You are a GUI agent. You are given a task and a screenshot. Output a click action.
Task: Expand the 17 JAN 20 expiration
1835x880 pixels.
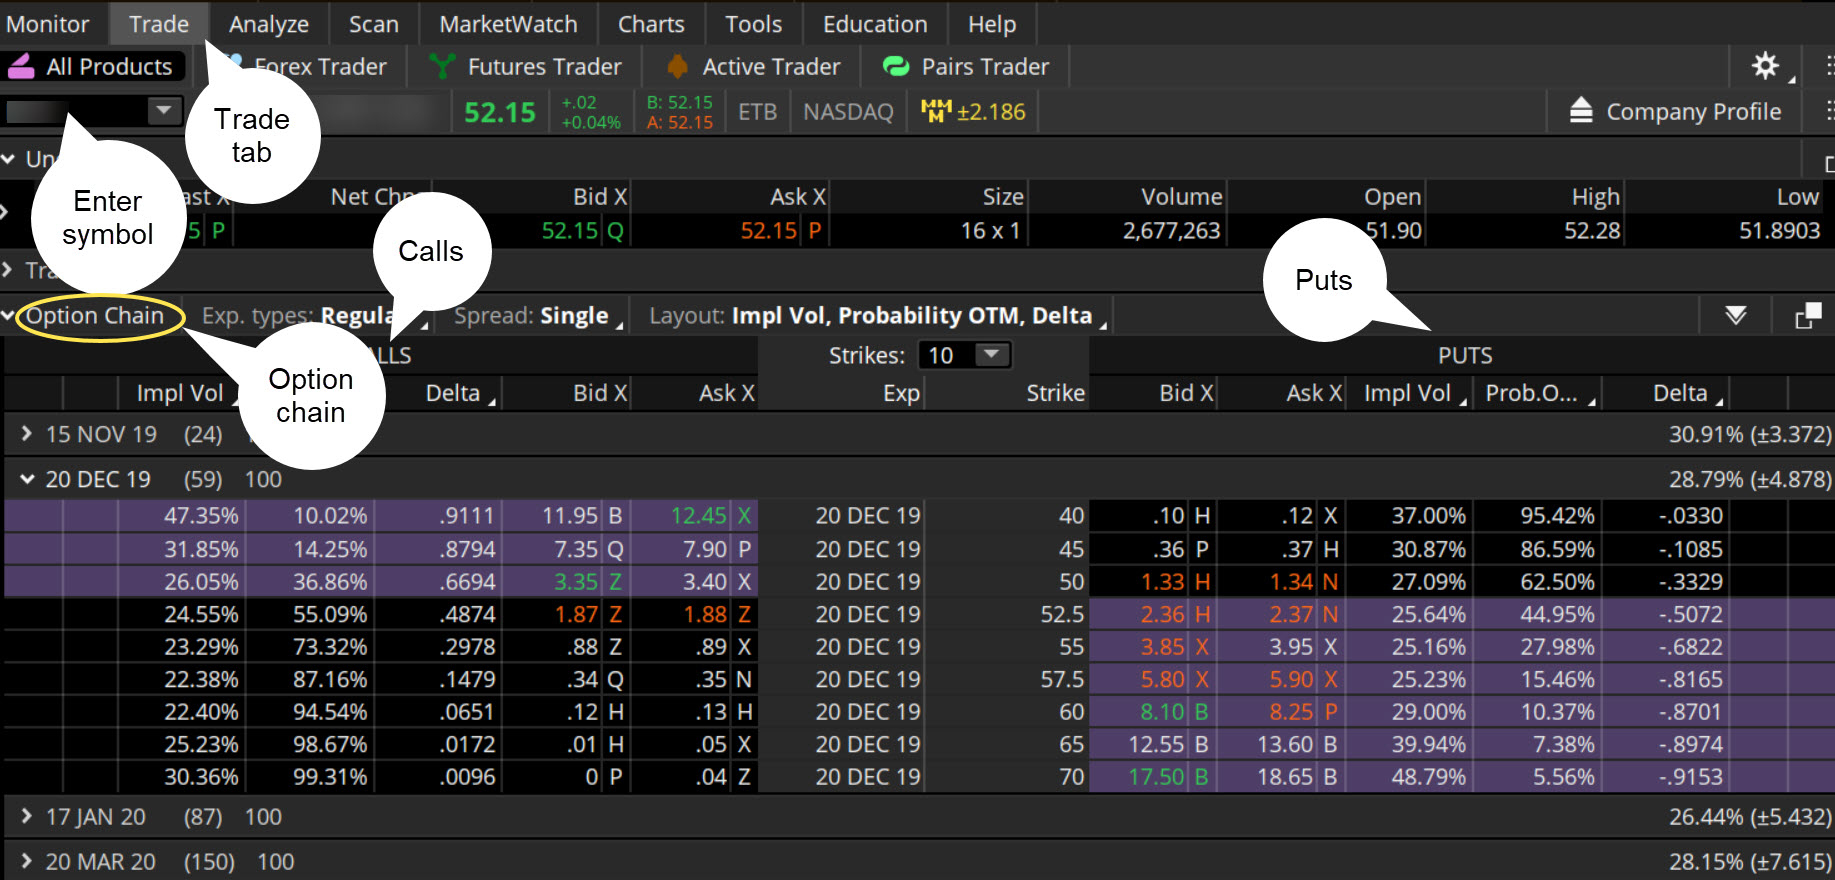coord(27,817)
